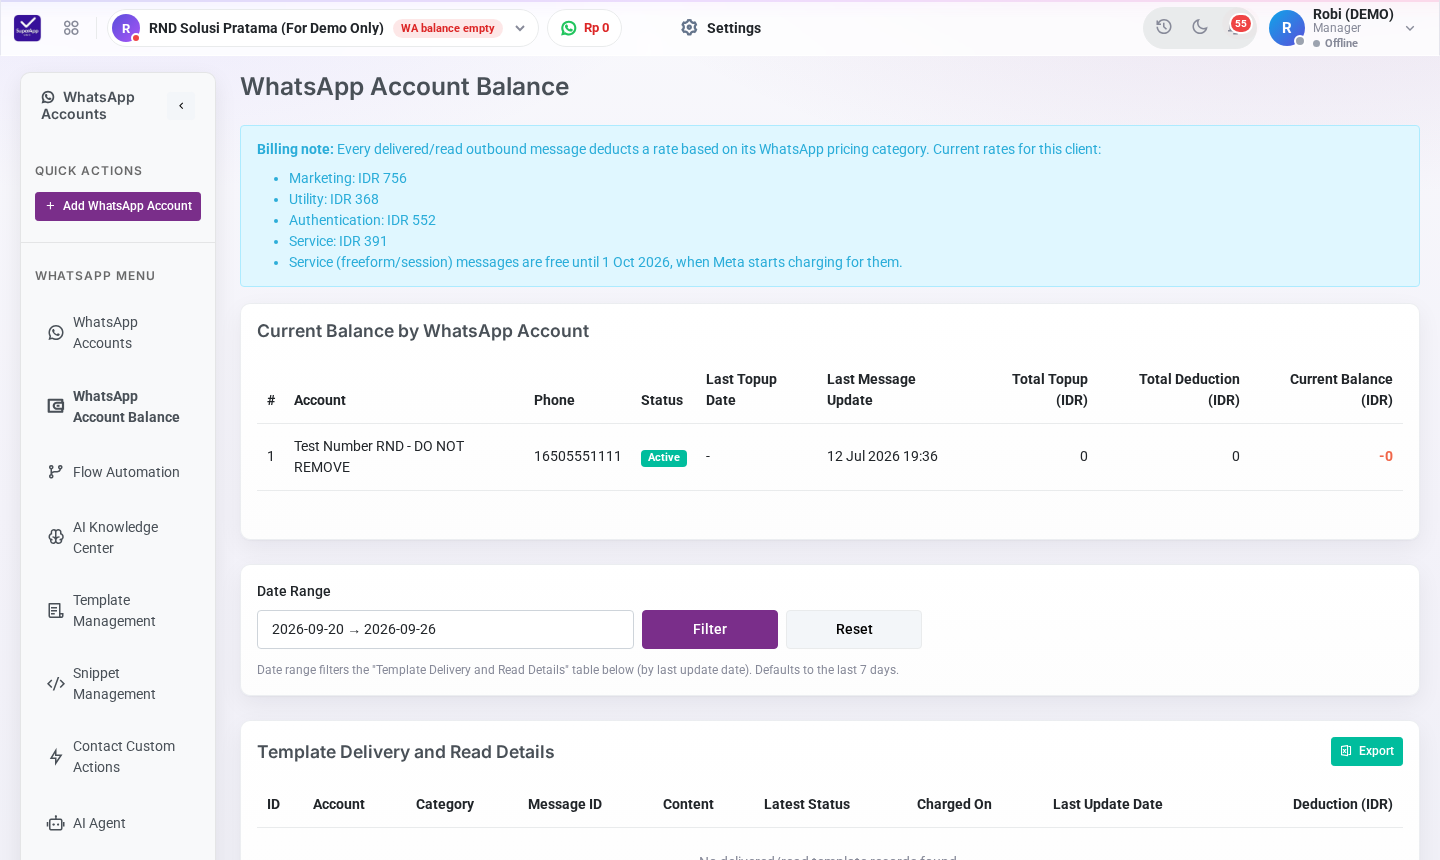Click the red -0 current balance value

coord(1386,456)
